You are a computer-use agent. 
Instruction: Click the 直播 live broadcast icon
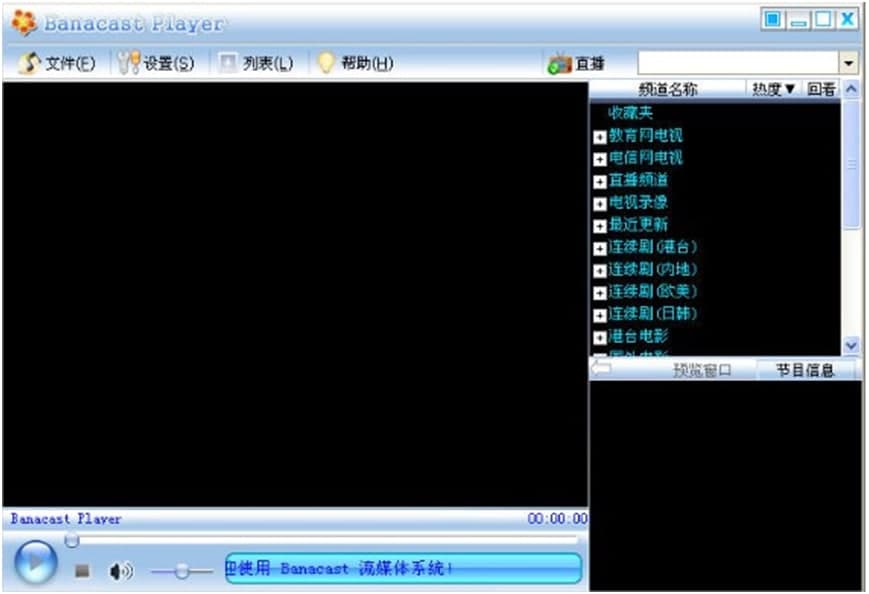(560, 60)
